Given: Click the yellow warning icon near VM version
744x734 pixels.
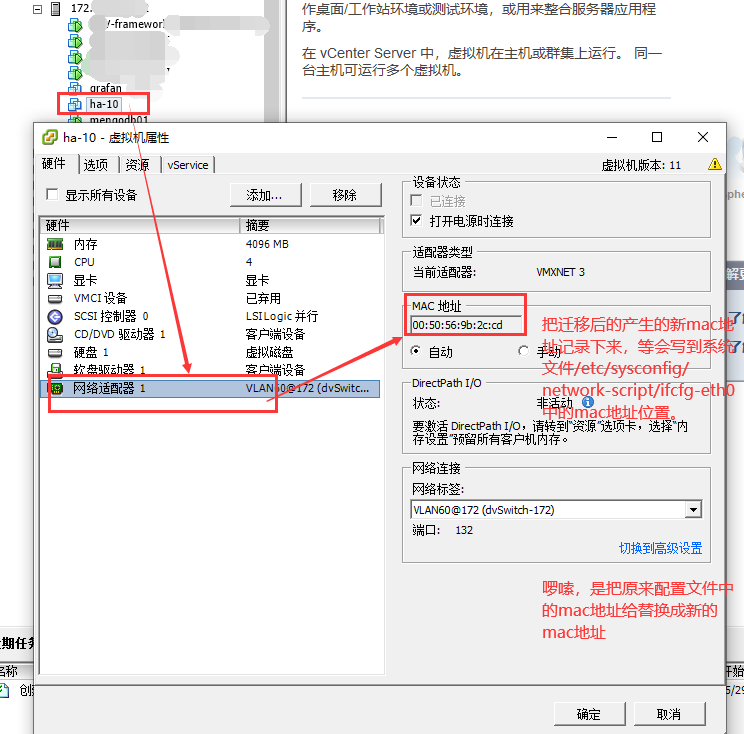Looking at the screenshot, I should [715, 165].
